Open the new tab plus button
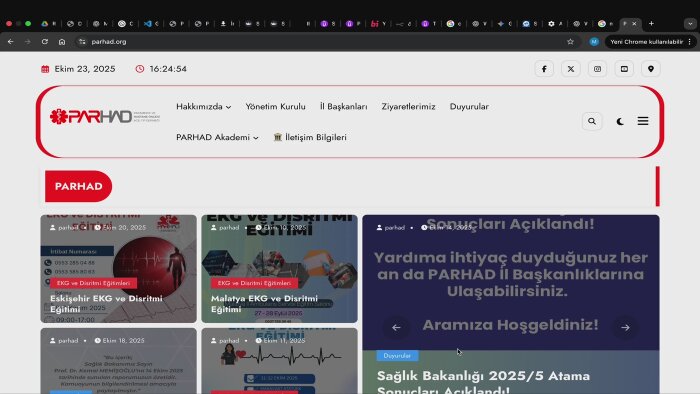This screenshot has width=700, height=394. [651, 24]
